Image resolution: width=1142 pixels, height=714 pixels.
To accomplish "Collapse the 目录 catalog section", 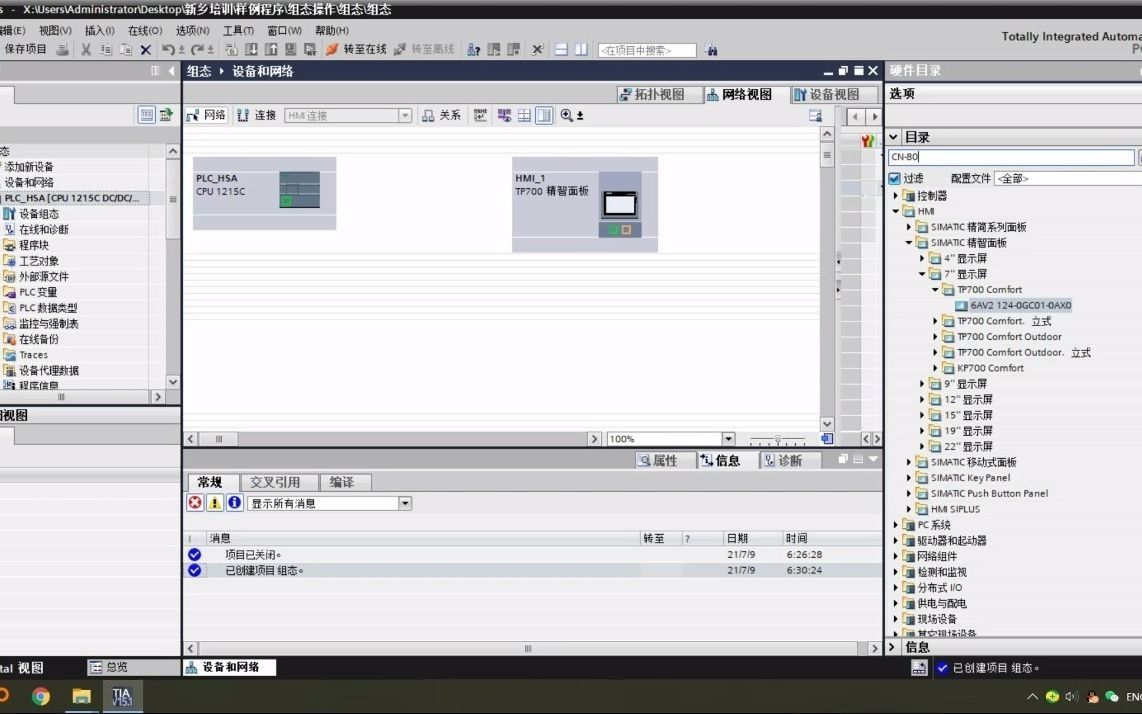I will (894, 137).
